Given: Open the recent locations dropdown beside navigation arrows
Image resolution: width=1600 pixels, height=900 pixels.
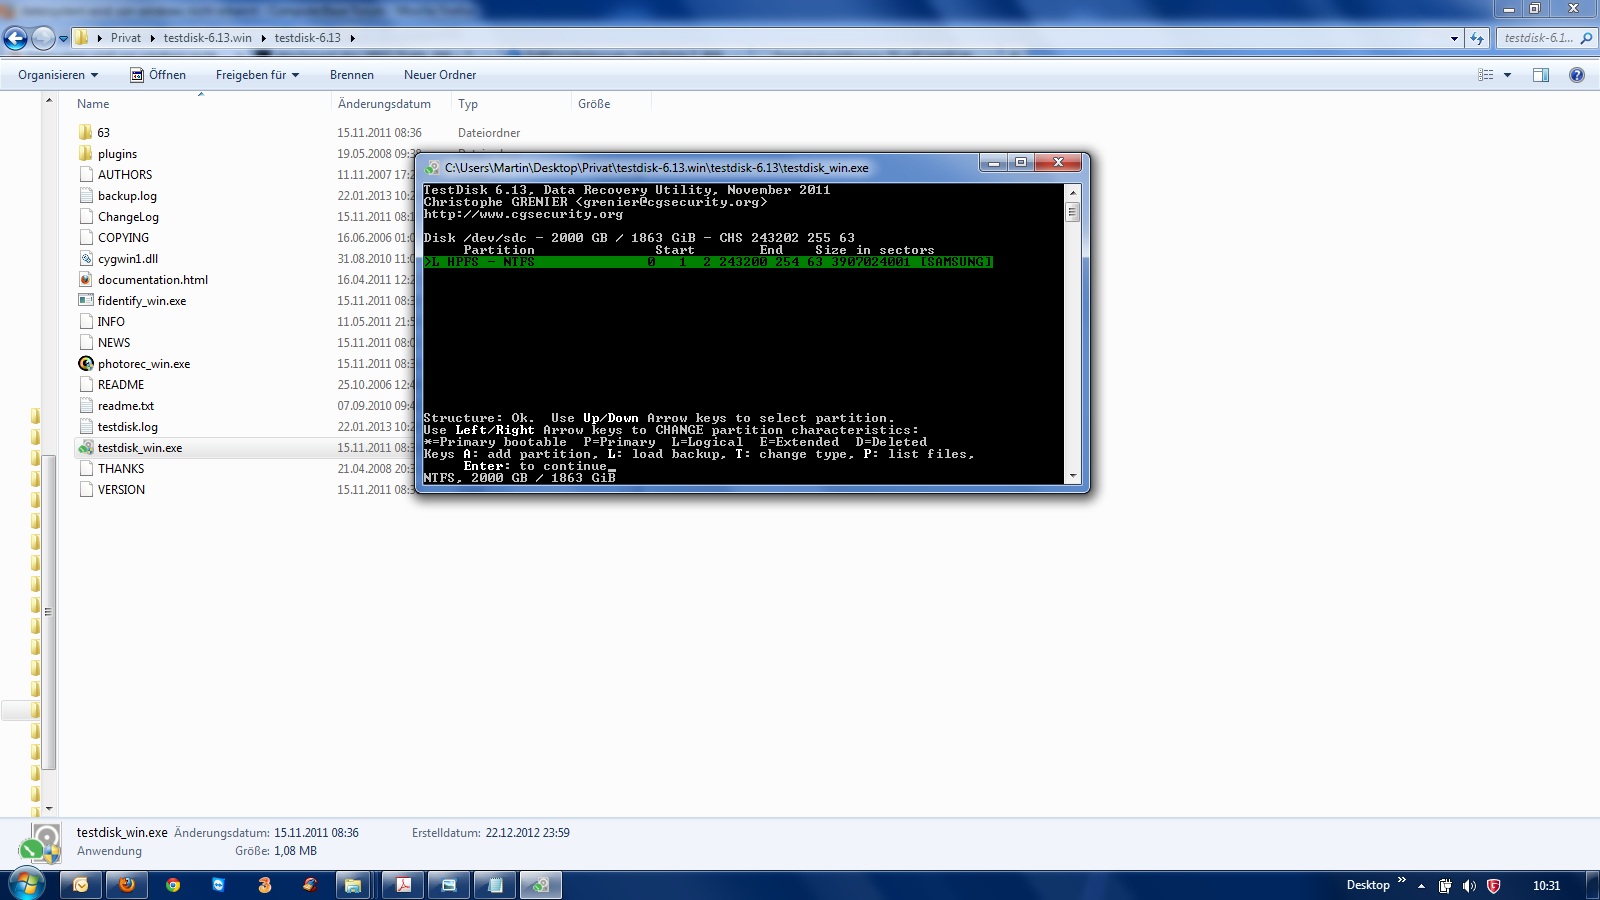Looking at the screenshot, I should pos(63,39).
